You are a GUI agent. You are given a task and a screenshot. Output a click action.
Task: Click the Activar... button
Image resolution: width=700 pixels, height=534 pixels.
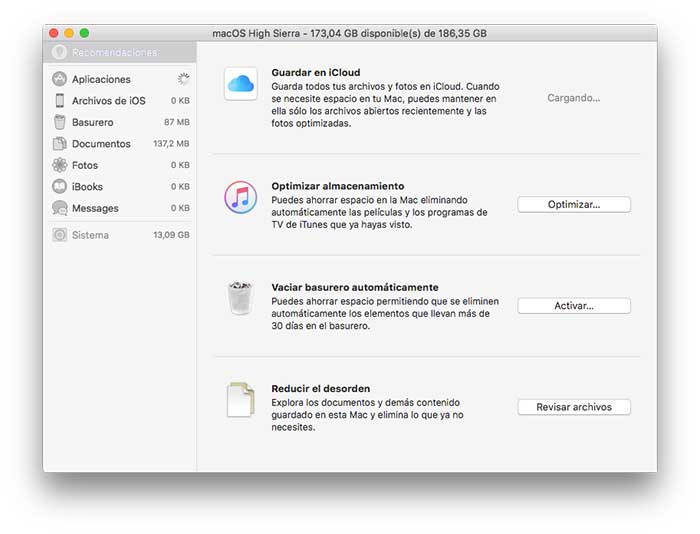(574, 306)
